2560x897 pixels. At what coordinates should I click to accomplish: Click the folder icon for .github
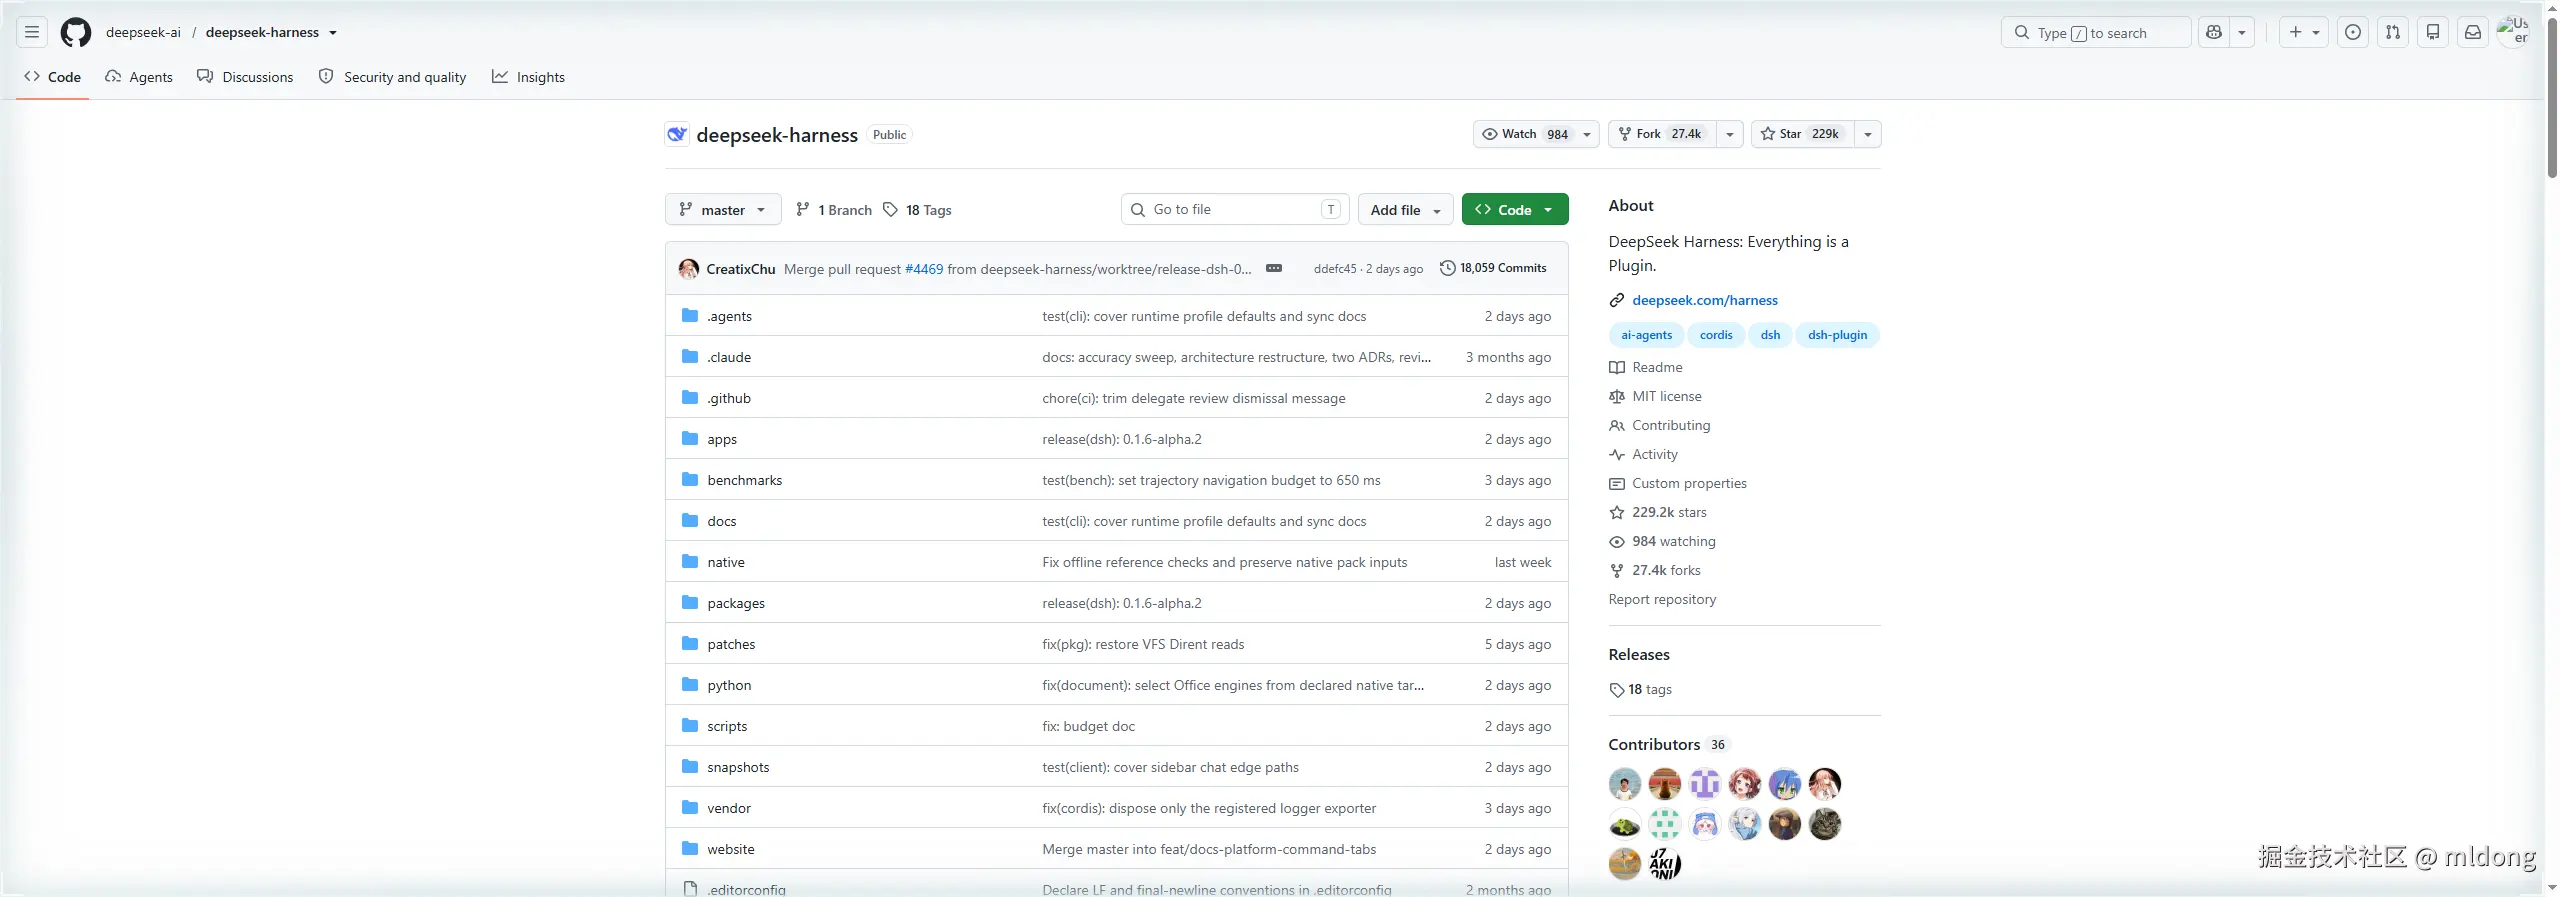click(x=690, y=398)
